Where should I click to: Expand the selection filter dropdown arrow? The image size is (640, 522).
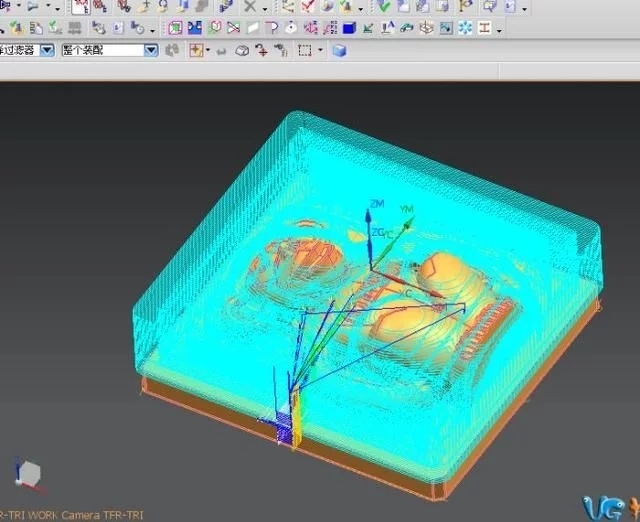47,50
